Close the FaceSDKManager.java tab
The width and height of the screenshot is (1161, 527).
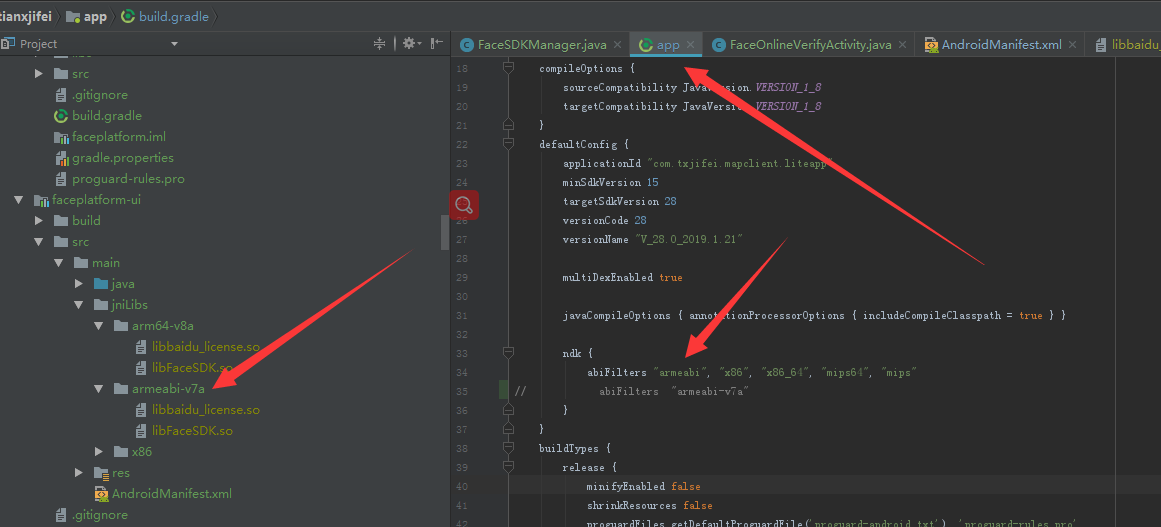point(620,45)
